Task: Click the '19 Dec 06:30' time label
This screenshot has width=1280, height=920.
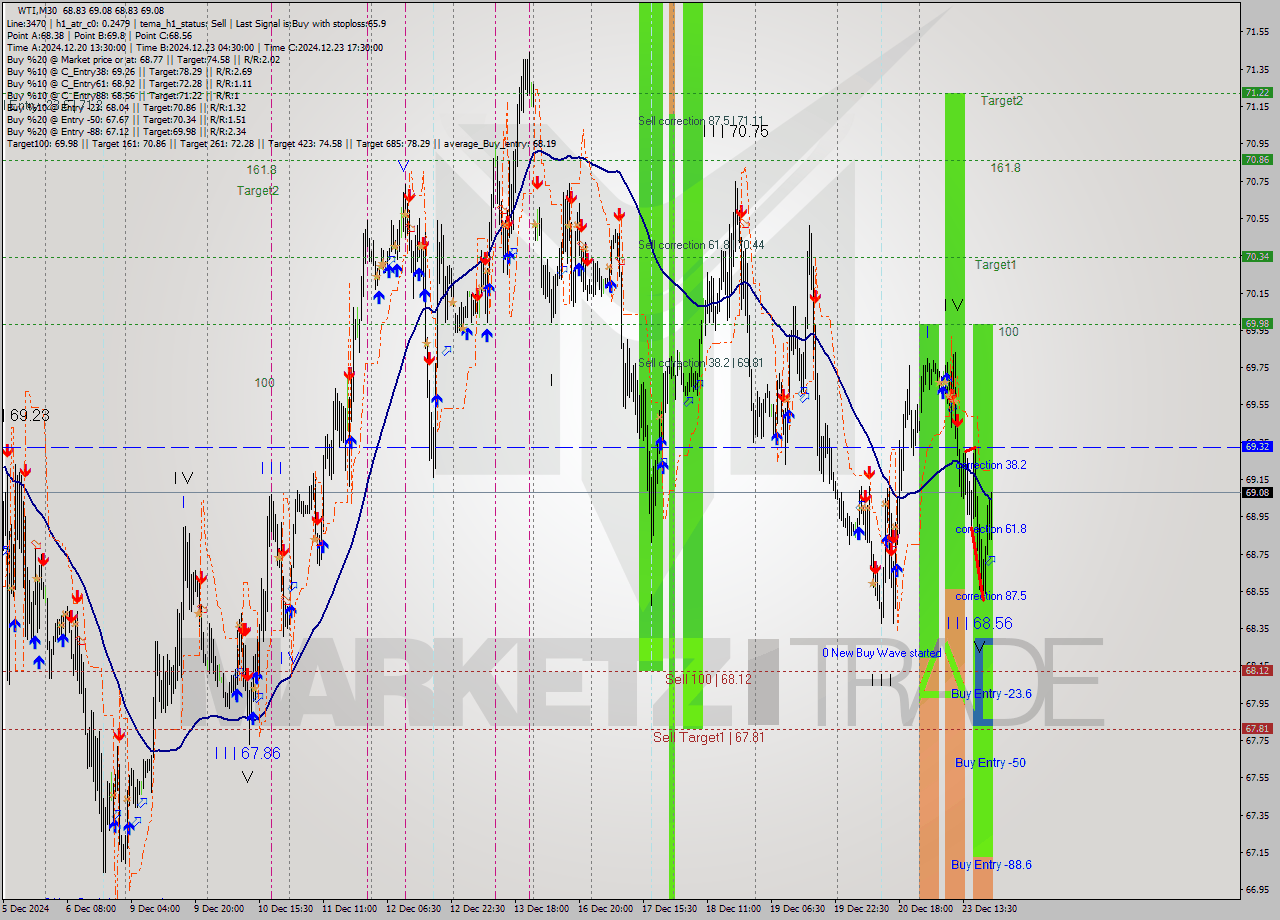Action: tap(797, 909)
